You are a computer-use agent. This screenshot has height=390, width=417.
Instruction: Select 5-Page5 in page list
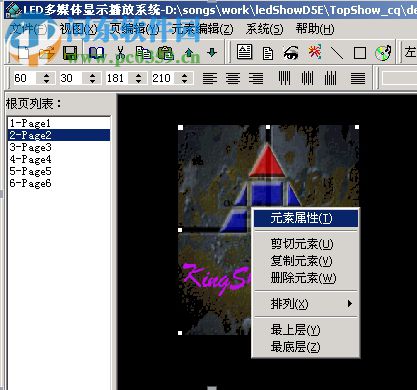tap(59, 171)
